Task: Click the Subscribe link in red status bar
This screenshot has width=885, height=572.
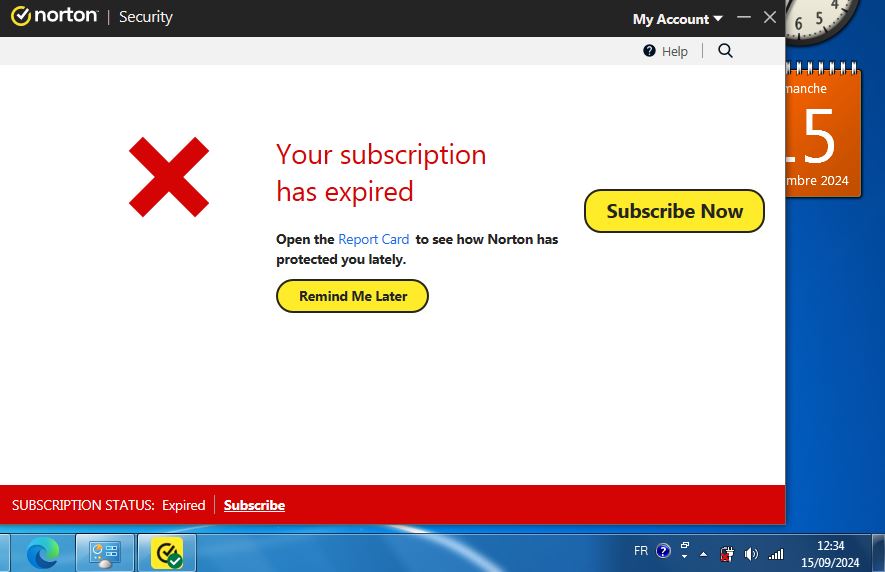Action: point(254,505)
